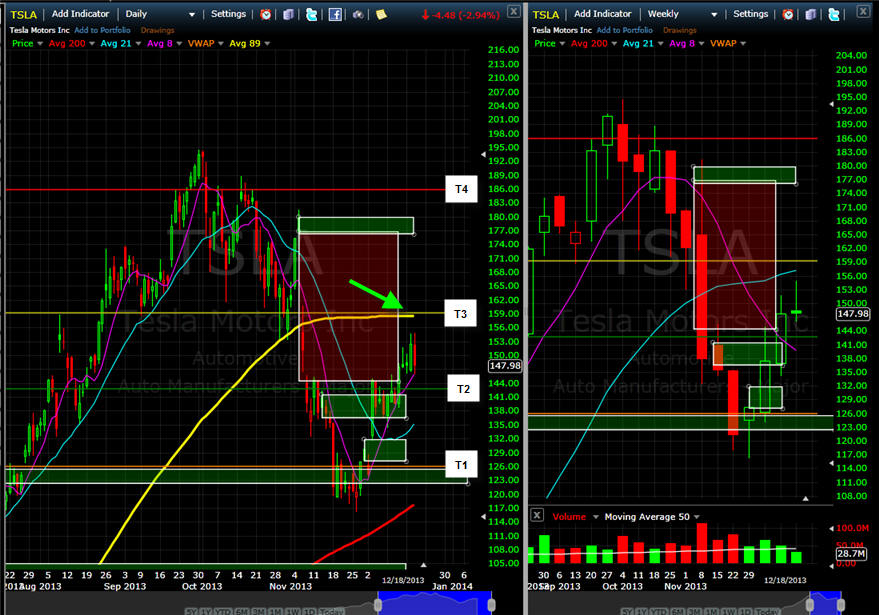Grab the left range handle under Daily chart

(378, 604)
